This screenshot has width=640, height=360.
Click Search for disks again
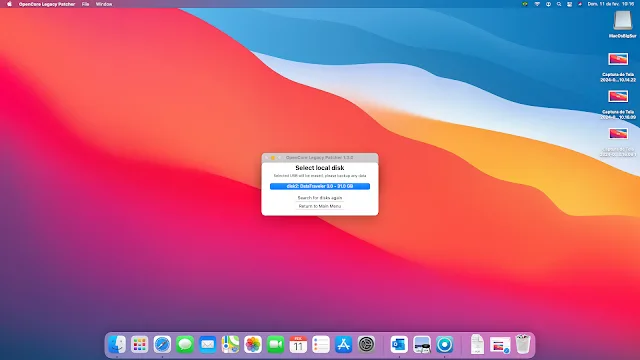pos(320,198)
